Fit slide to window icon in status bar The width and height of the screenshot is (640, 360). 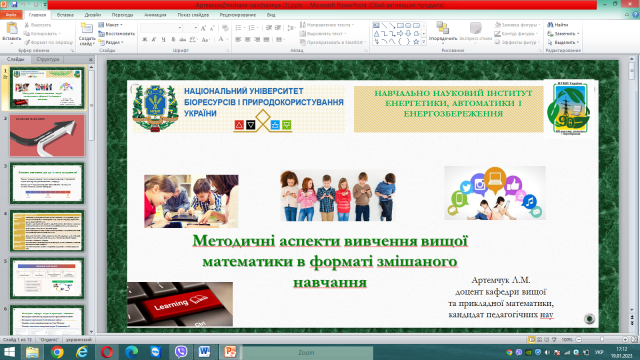[634, 340]
